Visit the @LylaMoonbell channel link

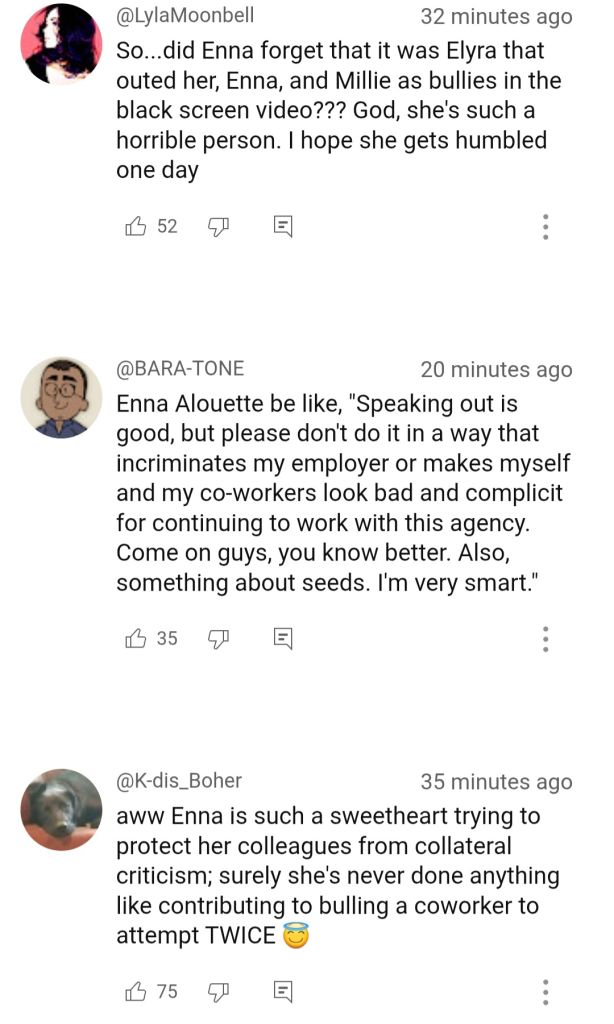pos(185,16)
